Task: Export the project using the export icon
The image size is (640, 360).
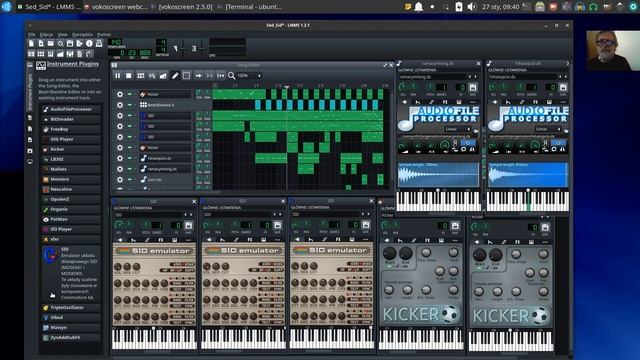Action: [80, 44]
